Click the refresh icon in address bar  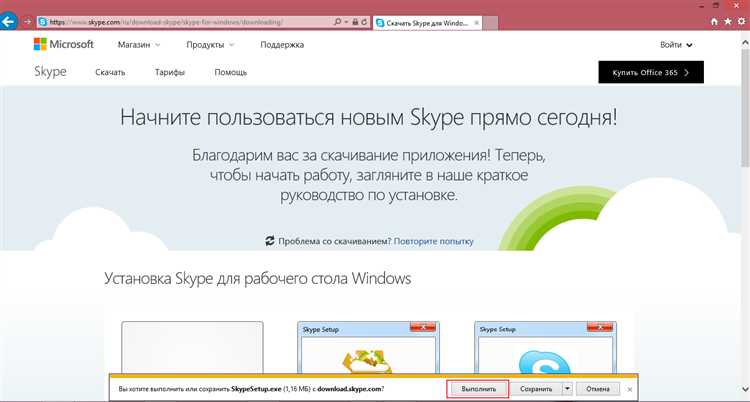coord(364,22)
